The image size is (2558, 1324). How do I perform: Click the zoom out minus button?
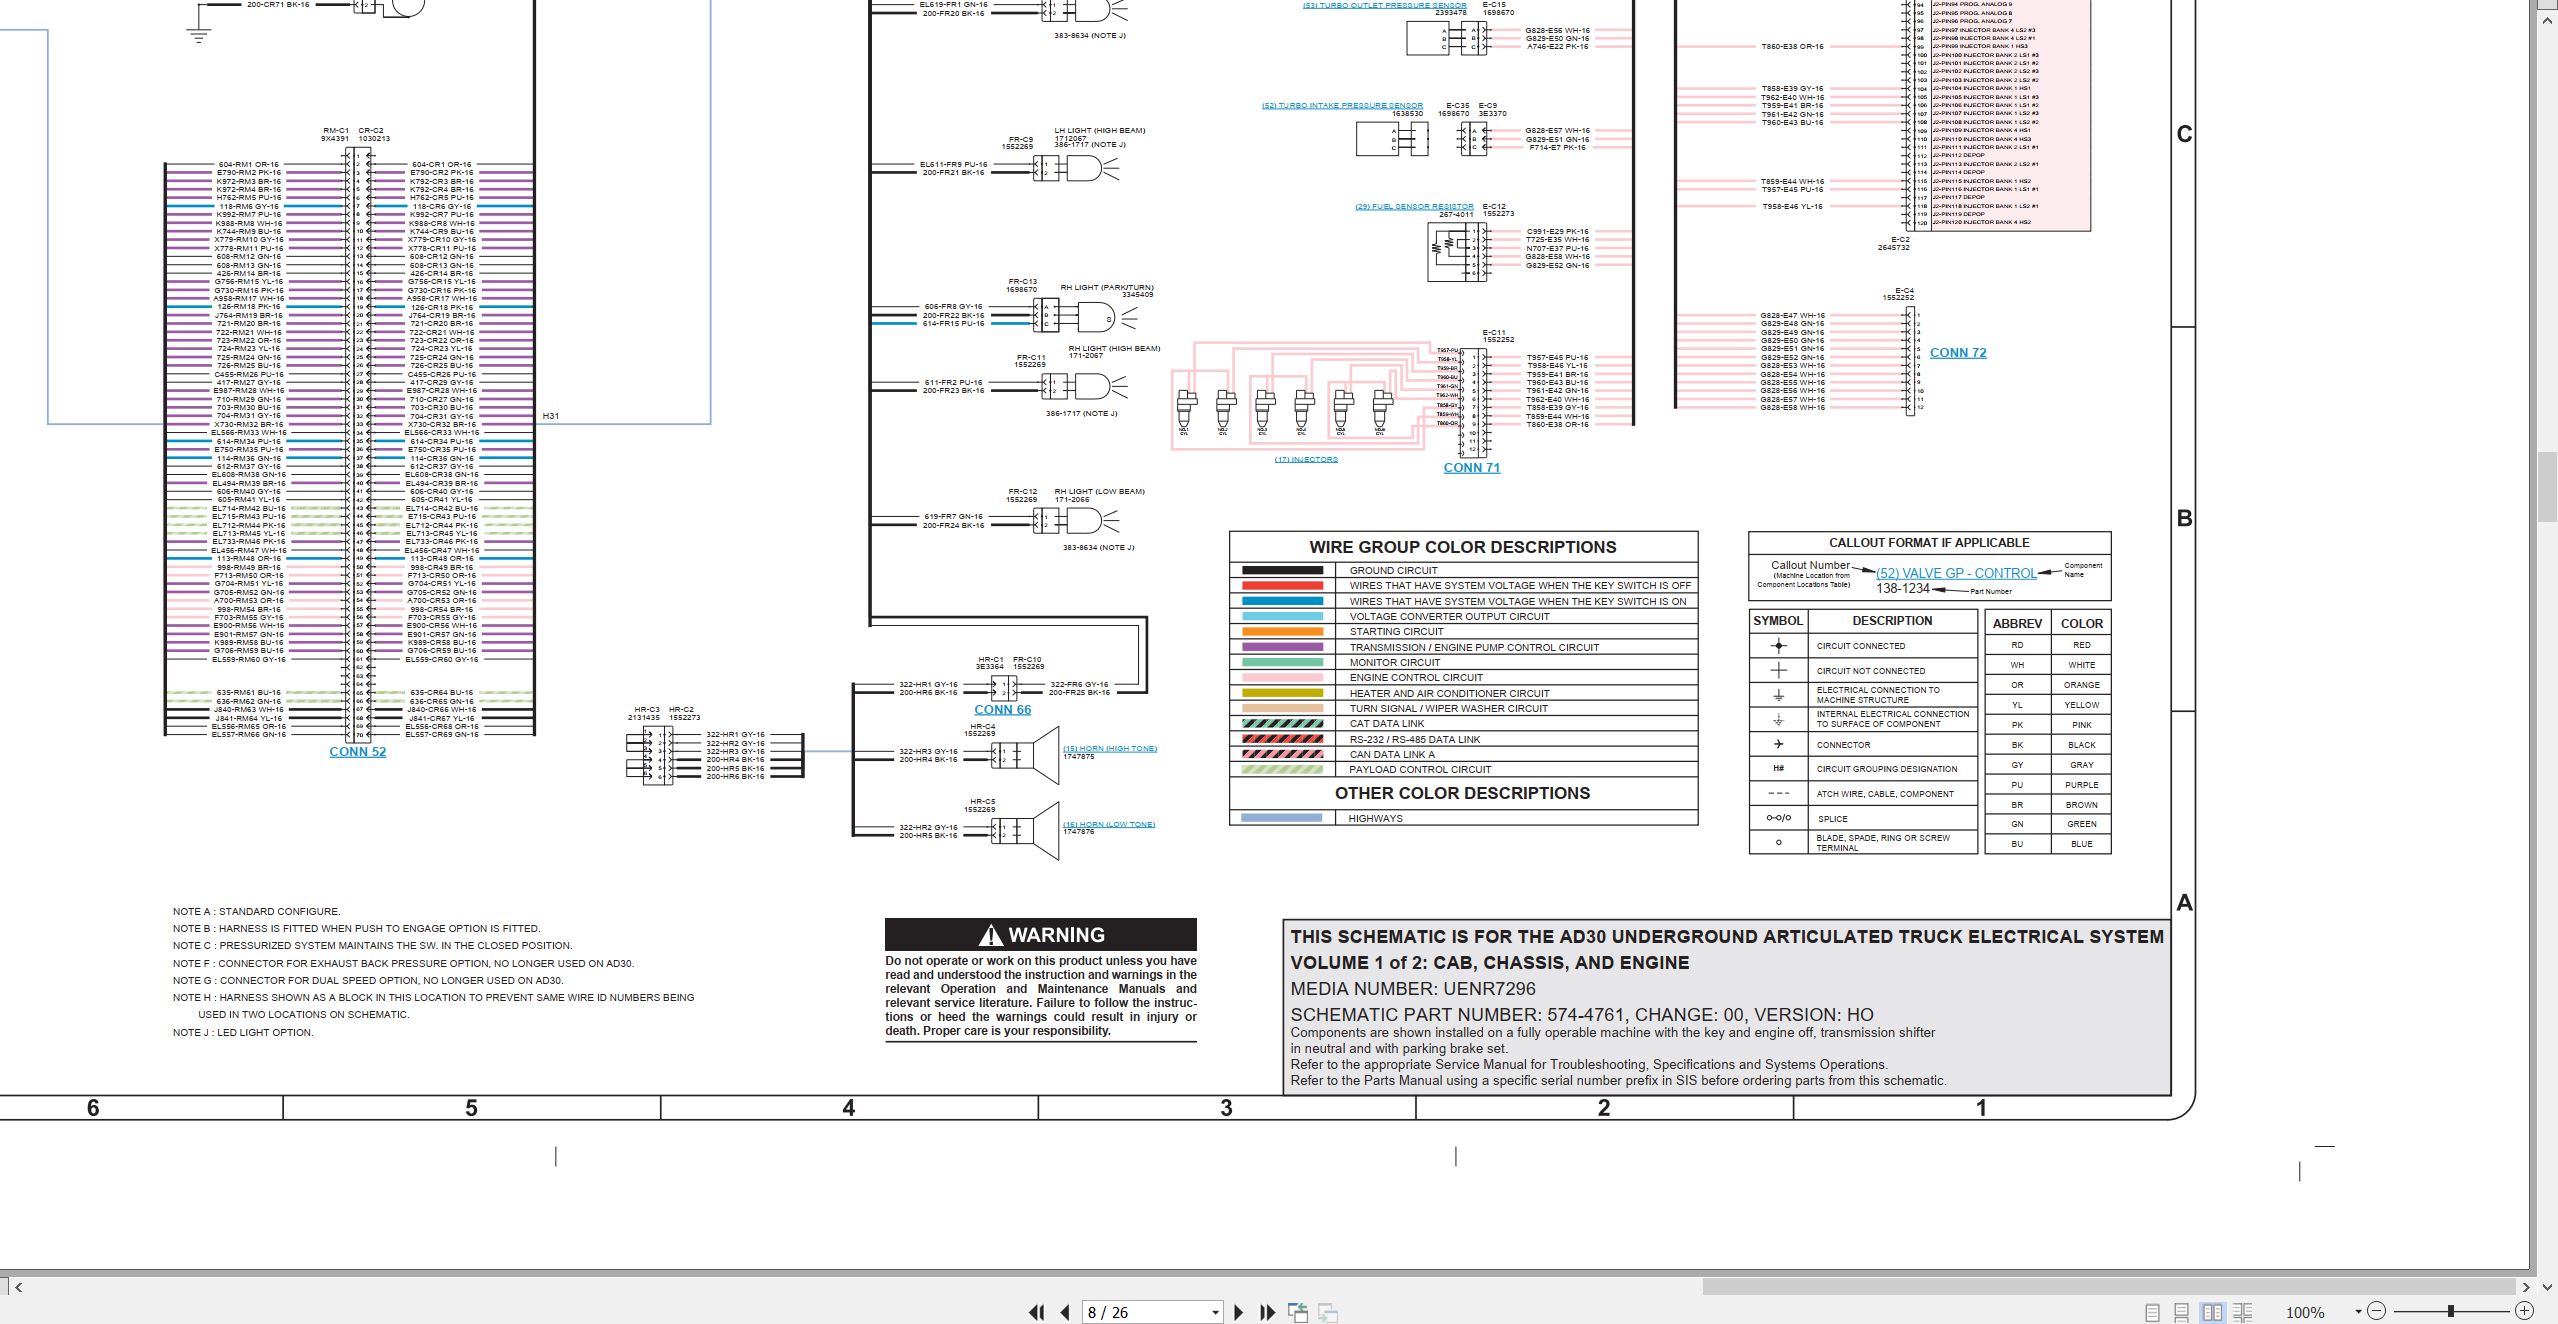pos(2377,1311)
